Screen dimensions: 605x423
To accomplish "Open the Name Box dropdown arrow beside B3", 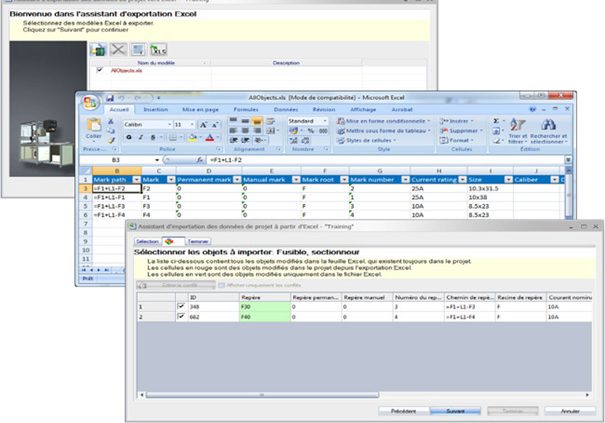I will pyautogui.click(x=157, y=160).
